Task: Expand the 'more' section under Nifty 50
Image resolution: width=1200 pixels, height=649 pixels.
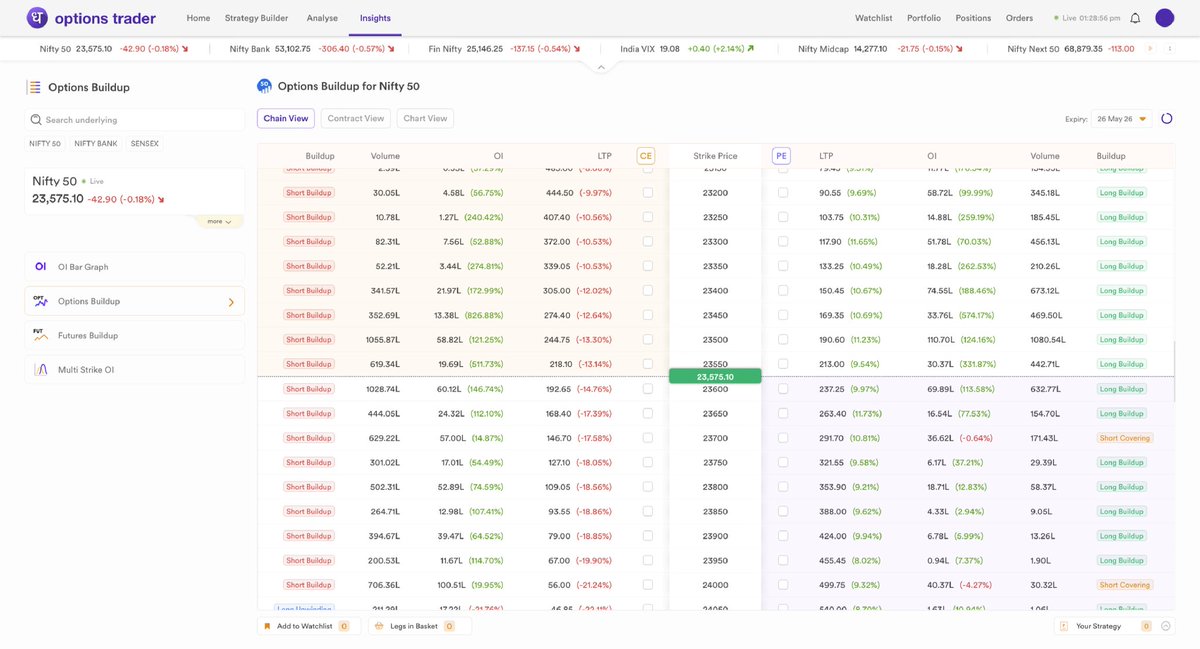Action: [x=219, y=221]
